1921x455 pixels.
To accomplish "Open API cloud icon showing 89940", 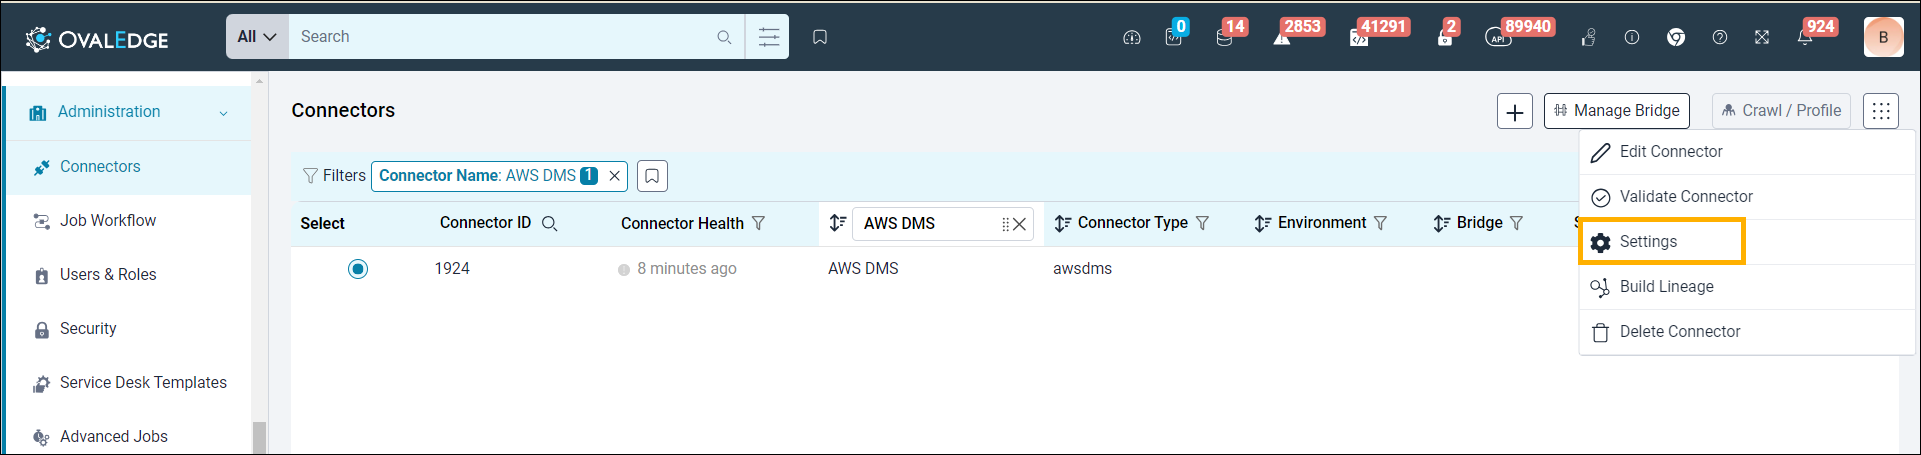I will [1498, 38].
